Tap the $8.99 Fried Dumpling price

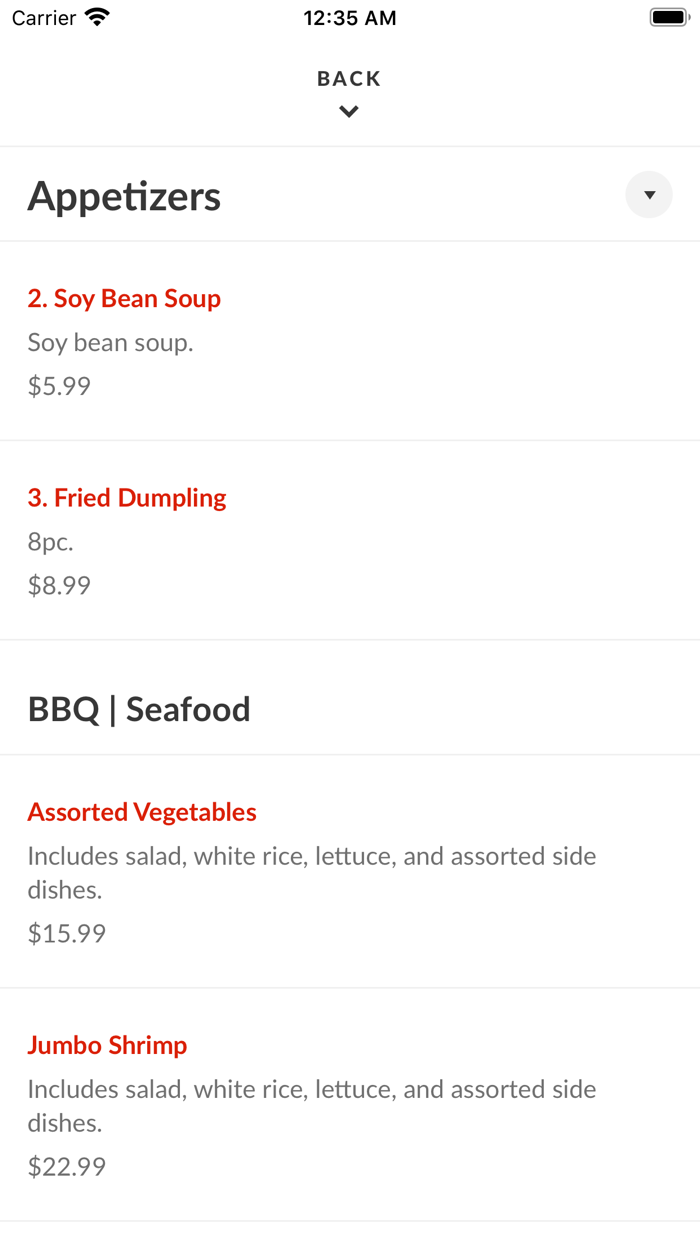point(59,585)
